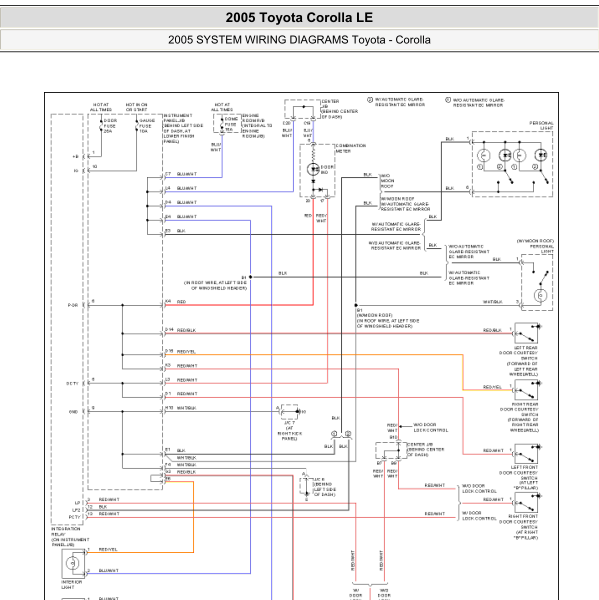Click the DOOR FUSE 25A symbol

[101, 126]
